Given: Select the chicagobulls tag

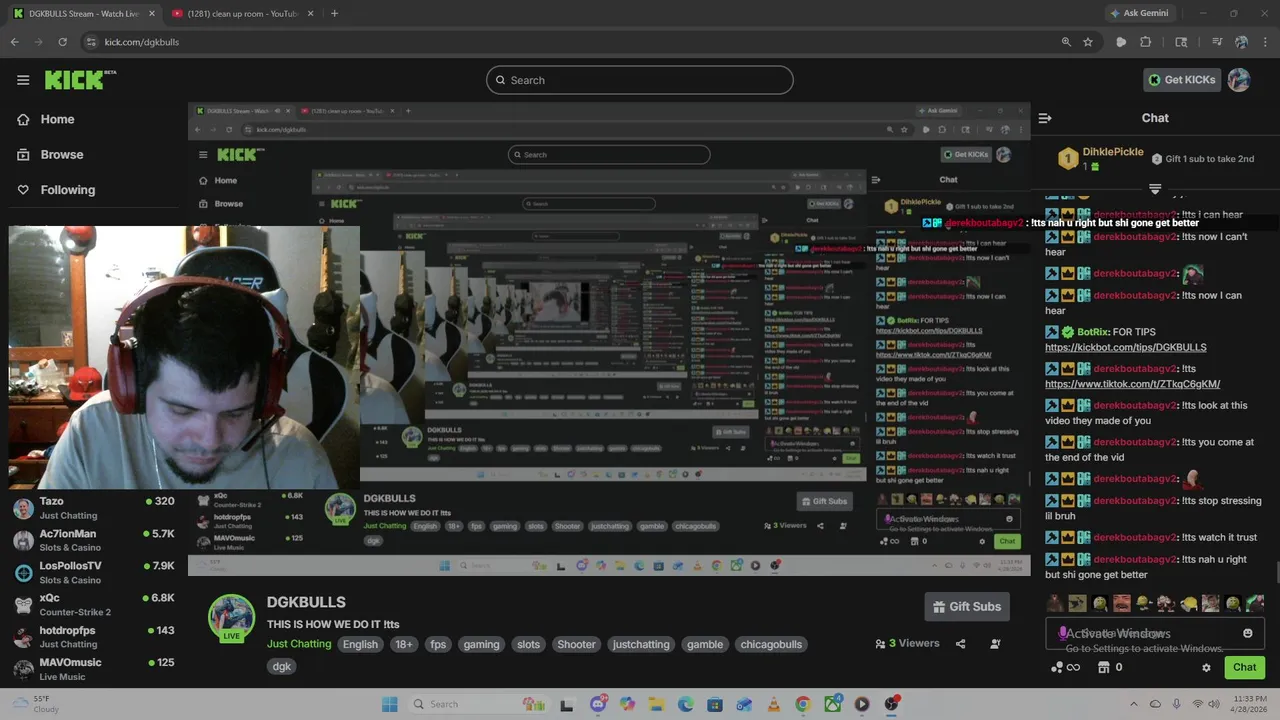Looking at the screenshot, I should tap(771, 645).
